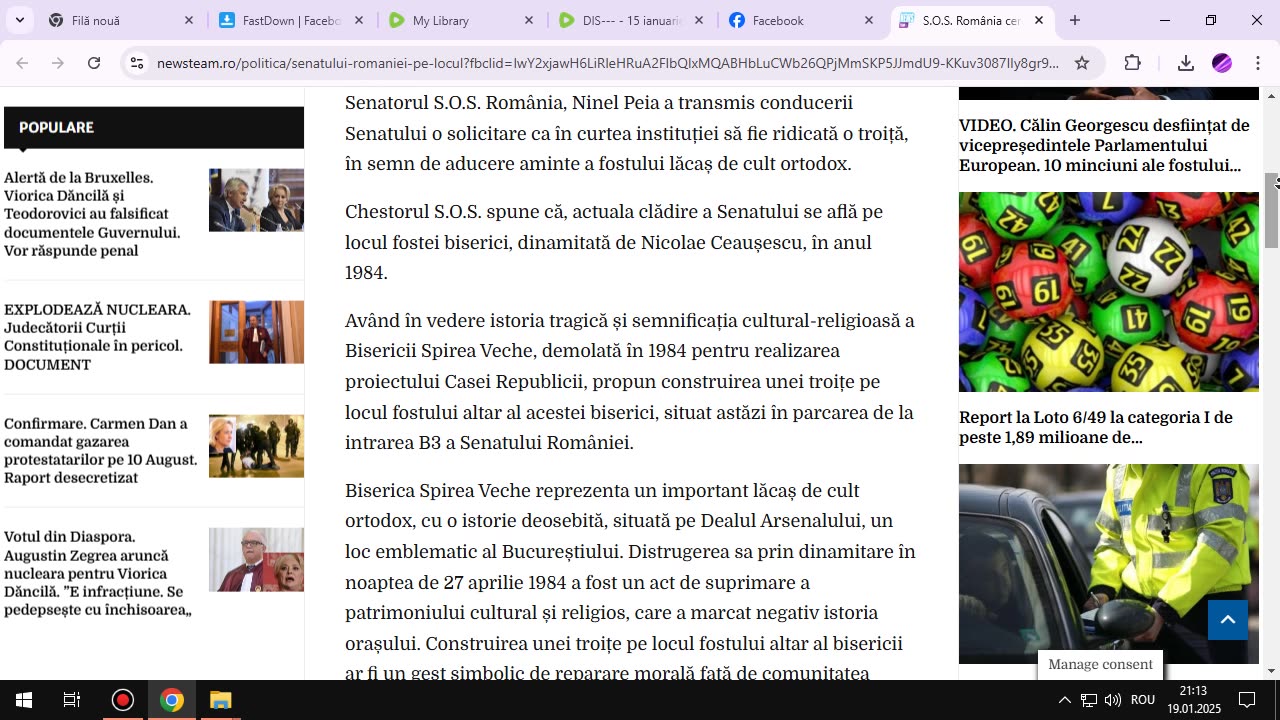
Task: Switch to the FastDown Facebook tab
Action: [291, 20]
